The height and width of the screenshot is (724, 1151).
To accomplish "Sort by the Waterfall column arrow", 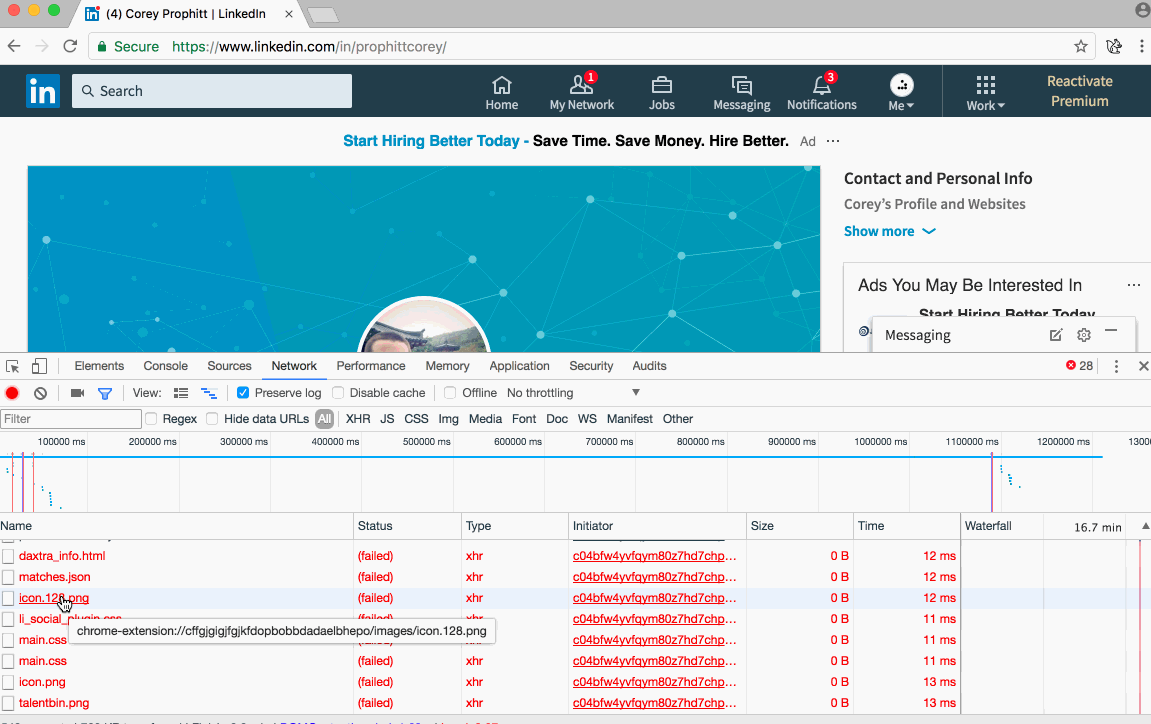I will 1144,526.
